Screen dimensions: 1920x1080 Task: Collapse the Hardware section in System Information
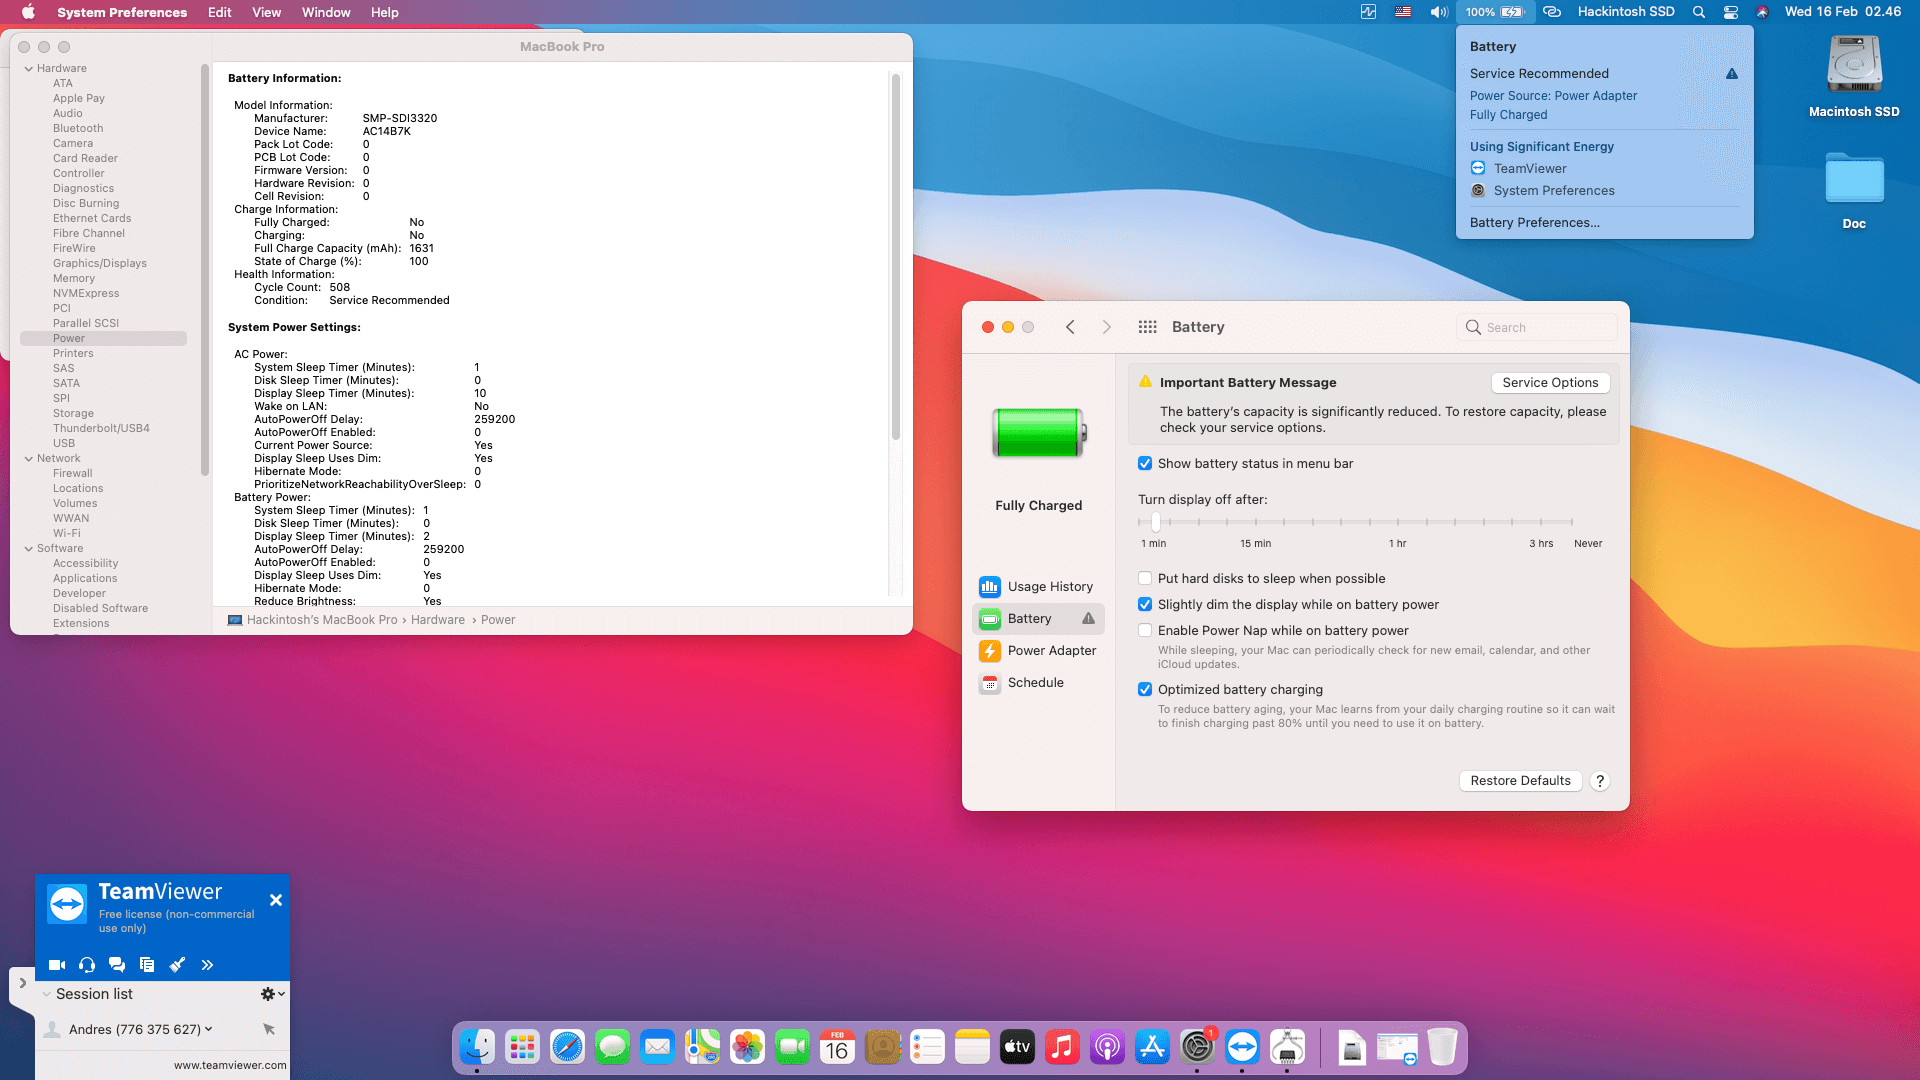tap(28, 68)
